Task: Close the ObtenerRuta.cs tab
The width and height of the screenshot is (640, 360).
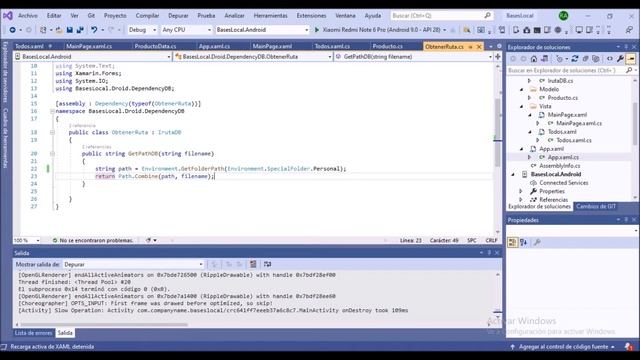Action: (x=479, y=47)
